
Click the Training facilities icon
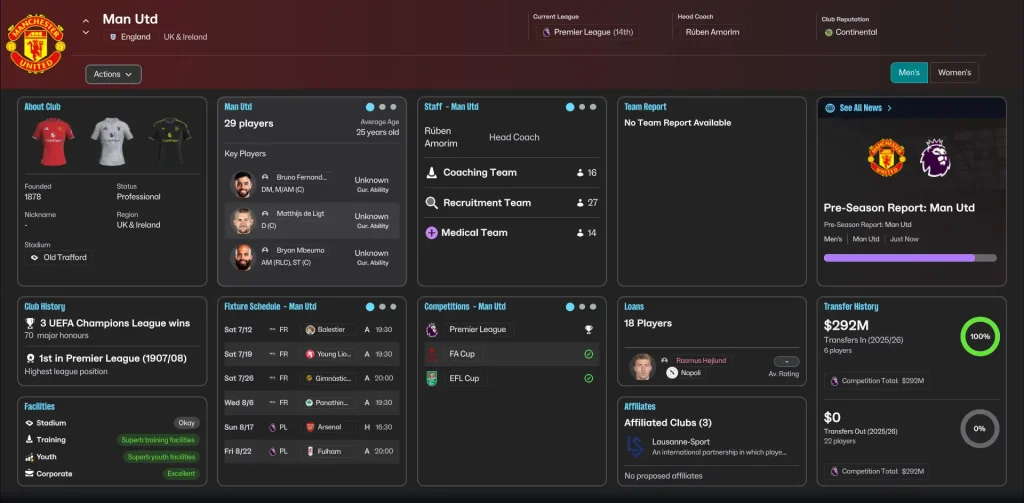pyautogui.click(x=29, y=440)
